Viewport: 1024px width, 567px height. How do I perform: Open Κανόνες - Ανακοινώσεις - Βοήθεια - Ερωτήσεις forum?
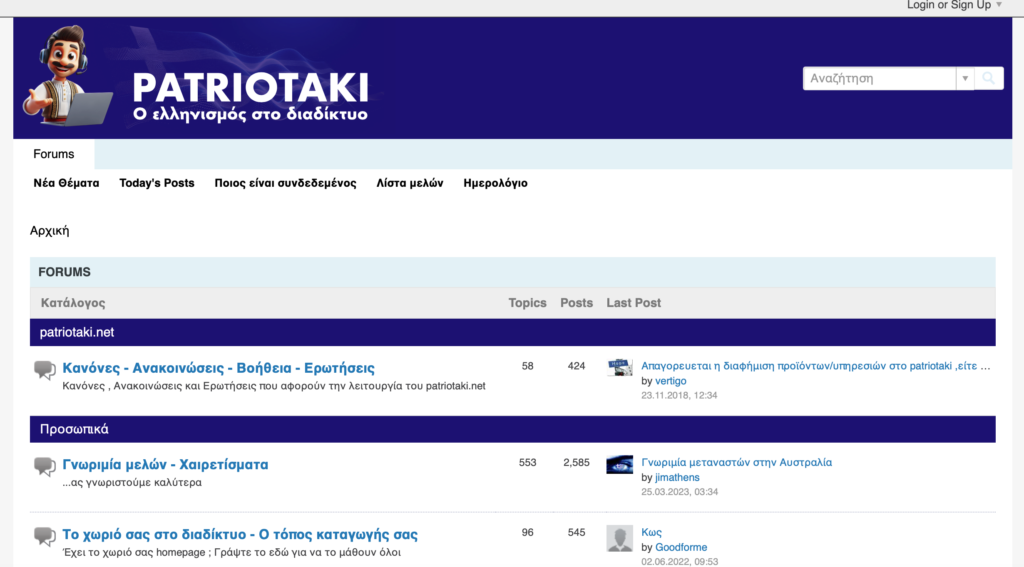pyautogui.click(x=218, y=368)
